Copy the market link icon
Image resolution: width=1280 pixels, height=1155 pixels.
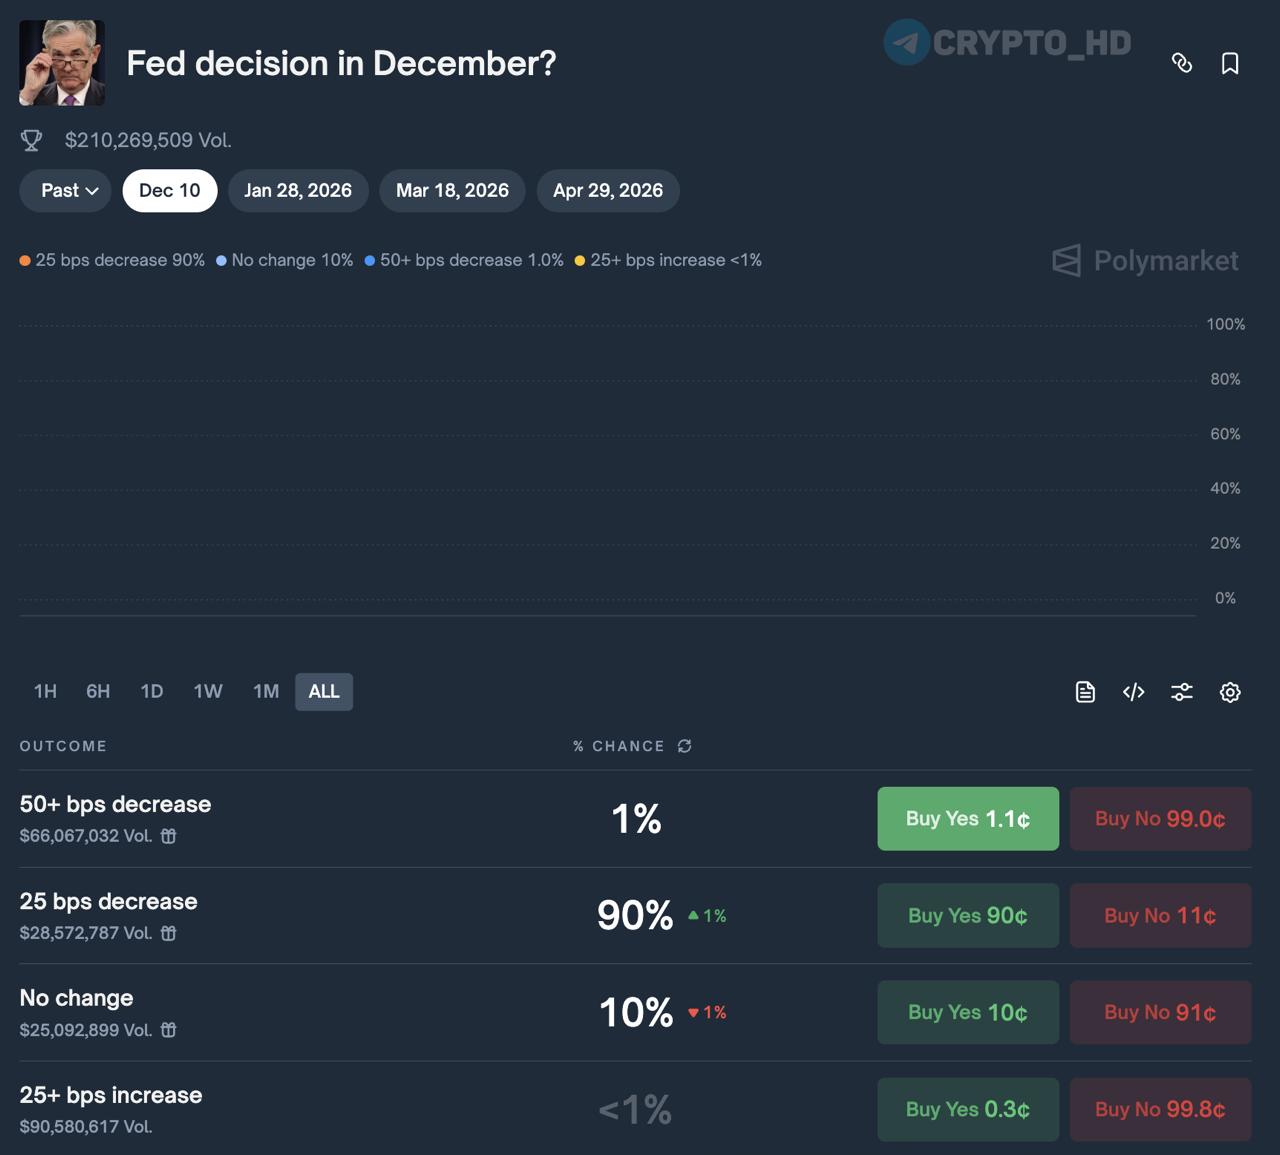click(x=1182, y=63)
